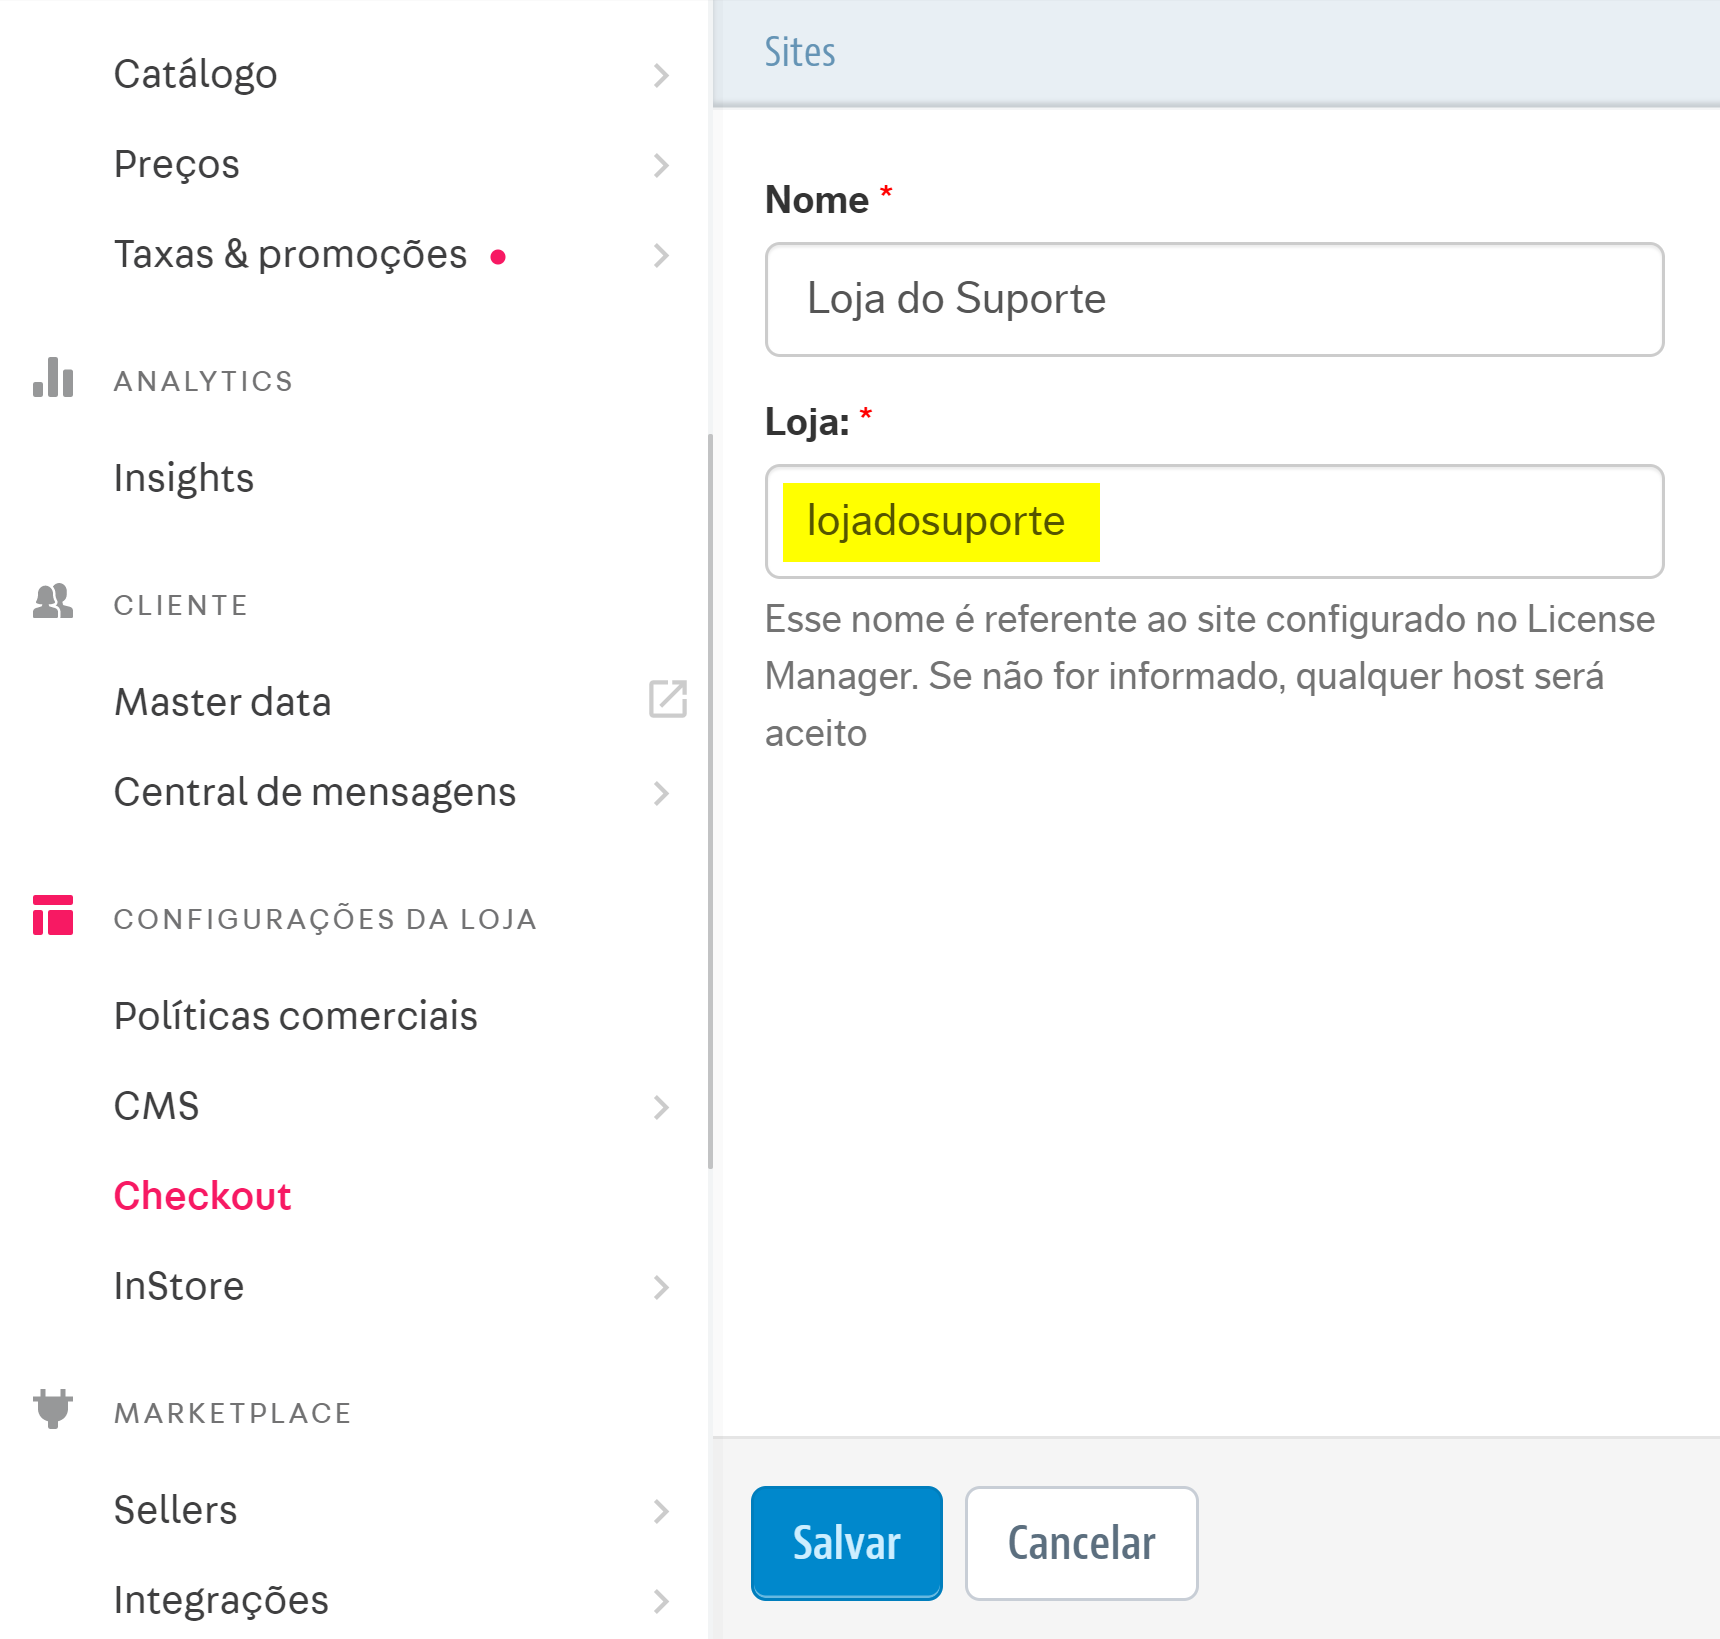Expand the Sellers submenu

[661, 1512]
